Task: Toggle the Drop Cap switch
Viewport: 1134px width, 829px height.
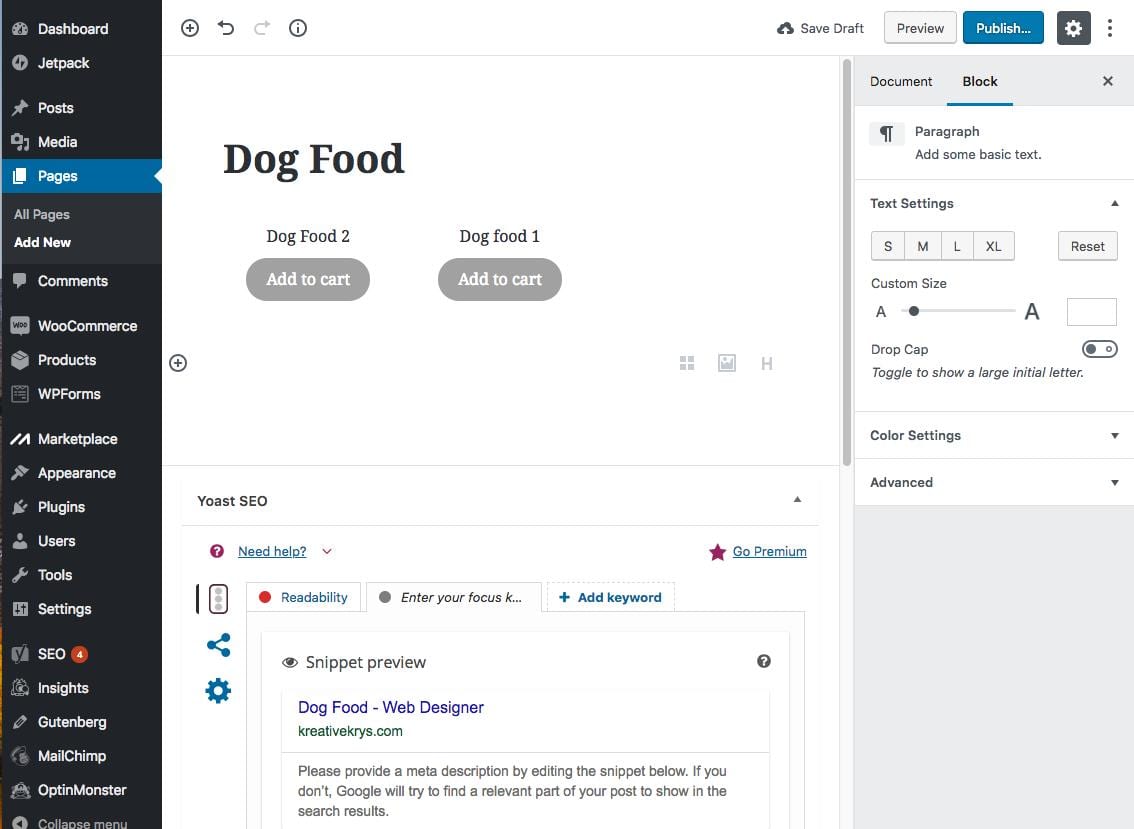Action: click(x=1099, y=349)
